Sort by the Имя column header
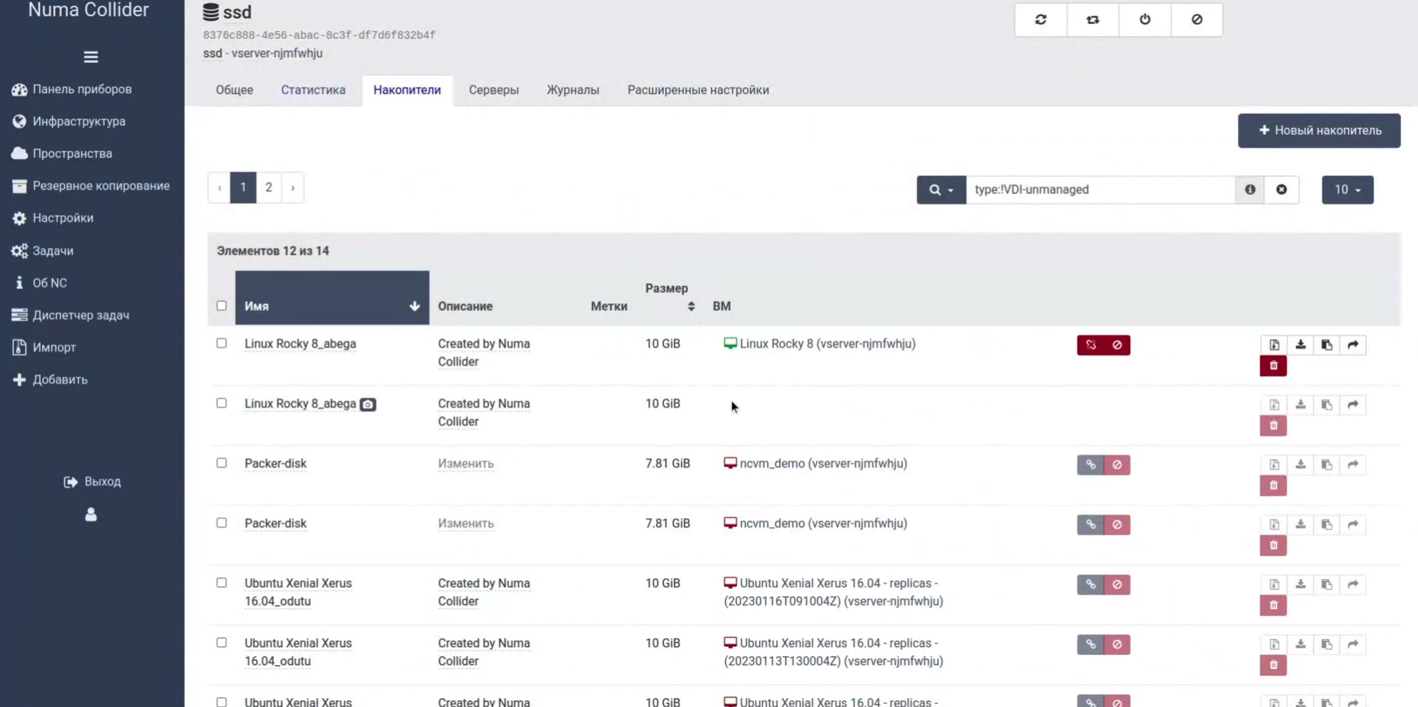1418x707 pixels. point(332,298)
